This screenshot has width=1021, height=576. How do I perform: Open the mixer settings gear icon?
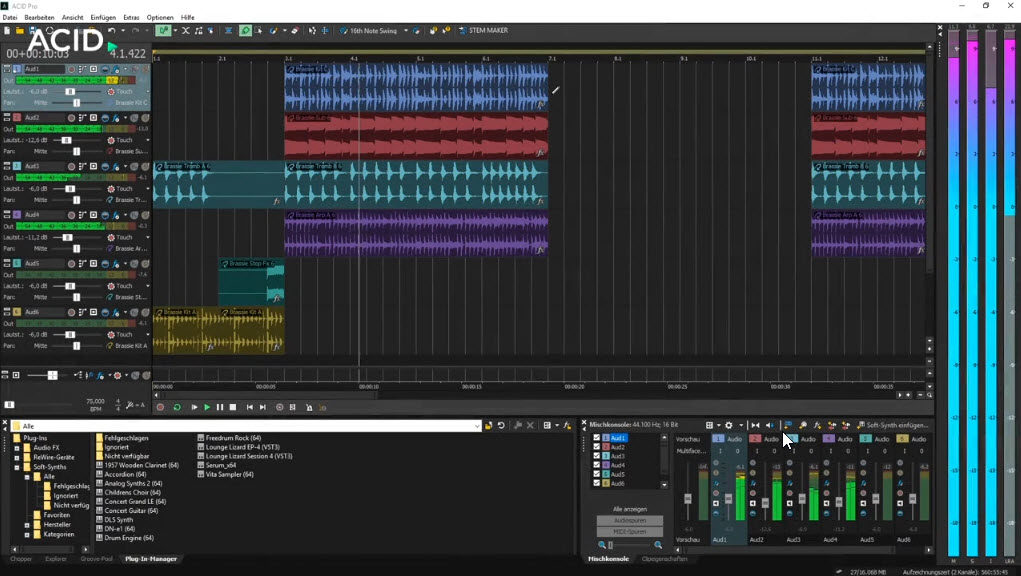[x=729, y=425]
